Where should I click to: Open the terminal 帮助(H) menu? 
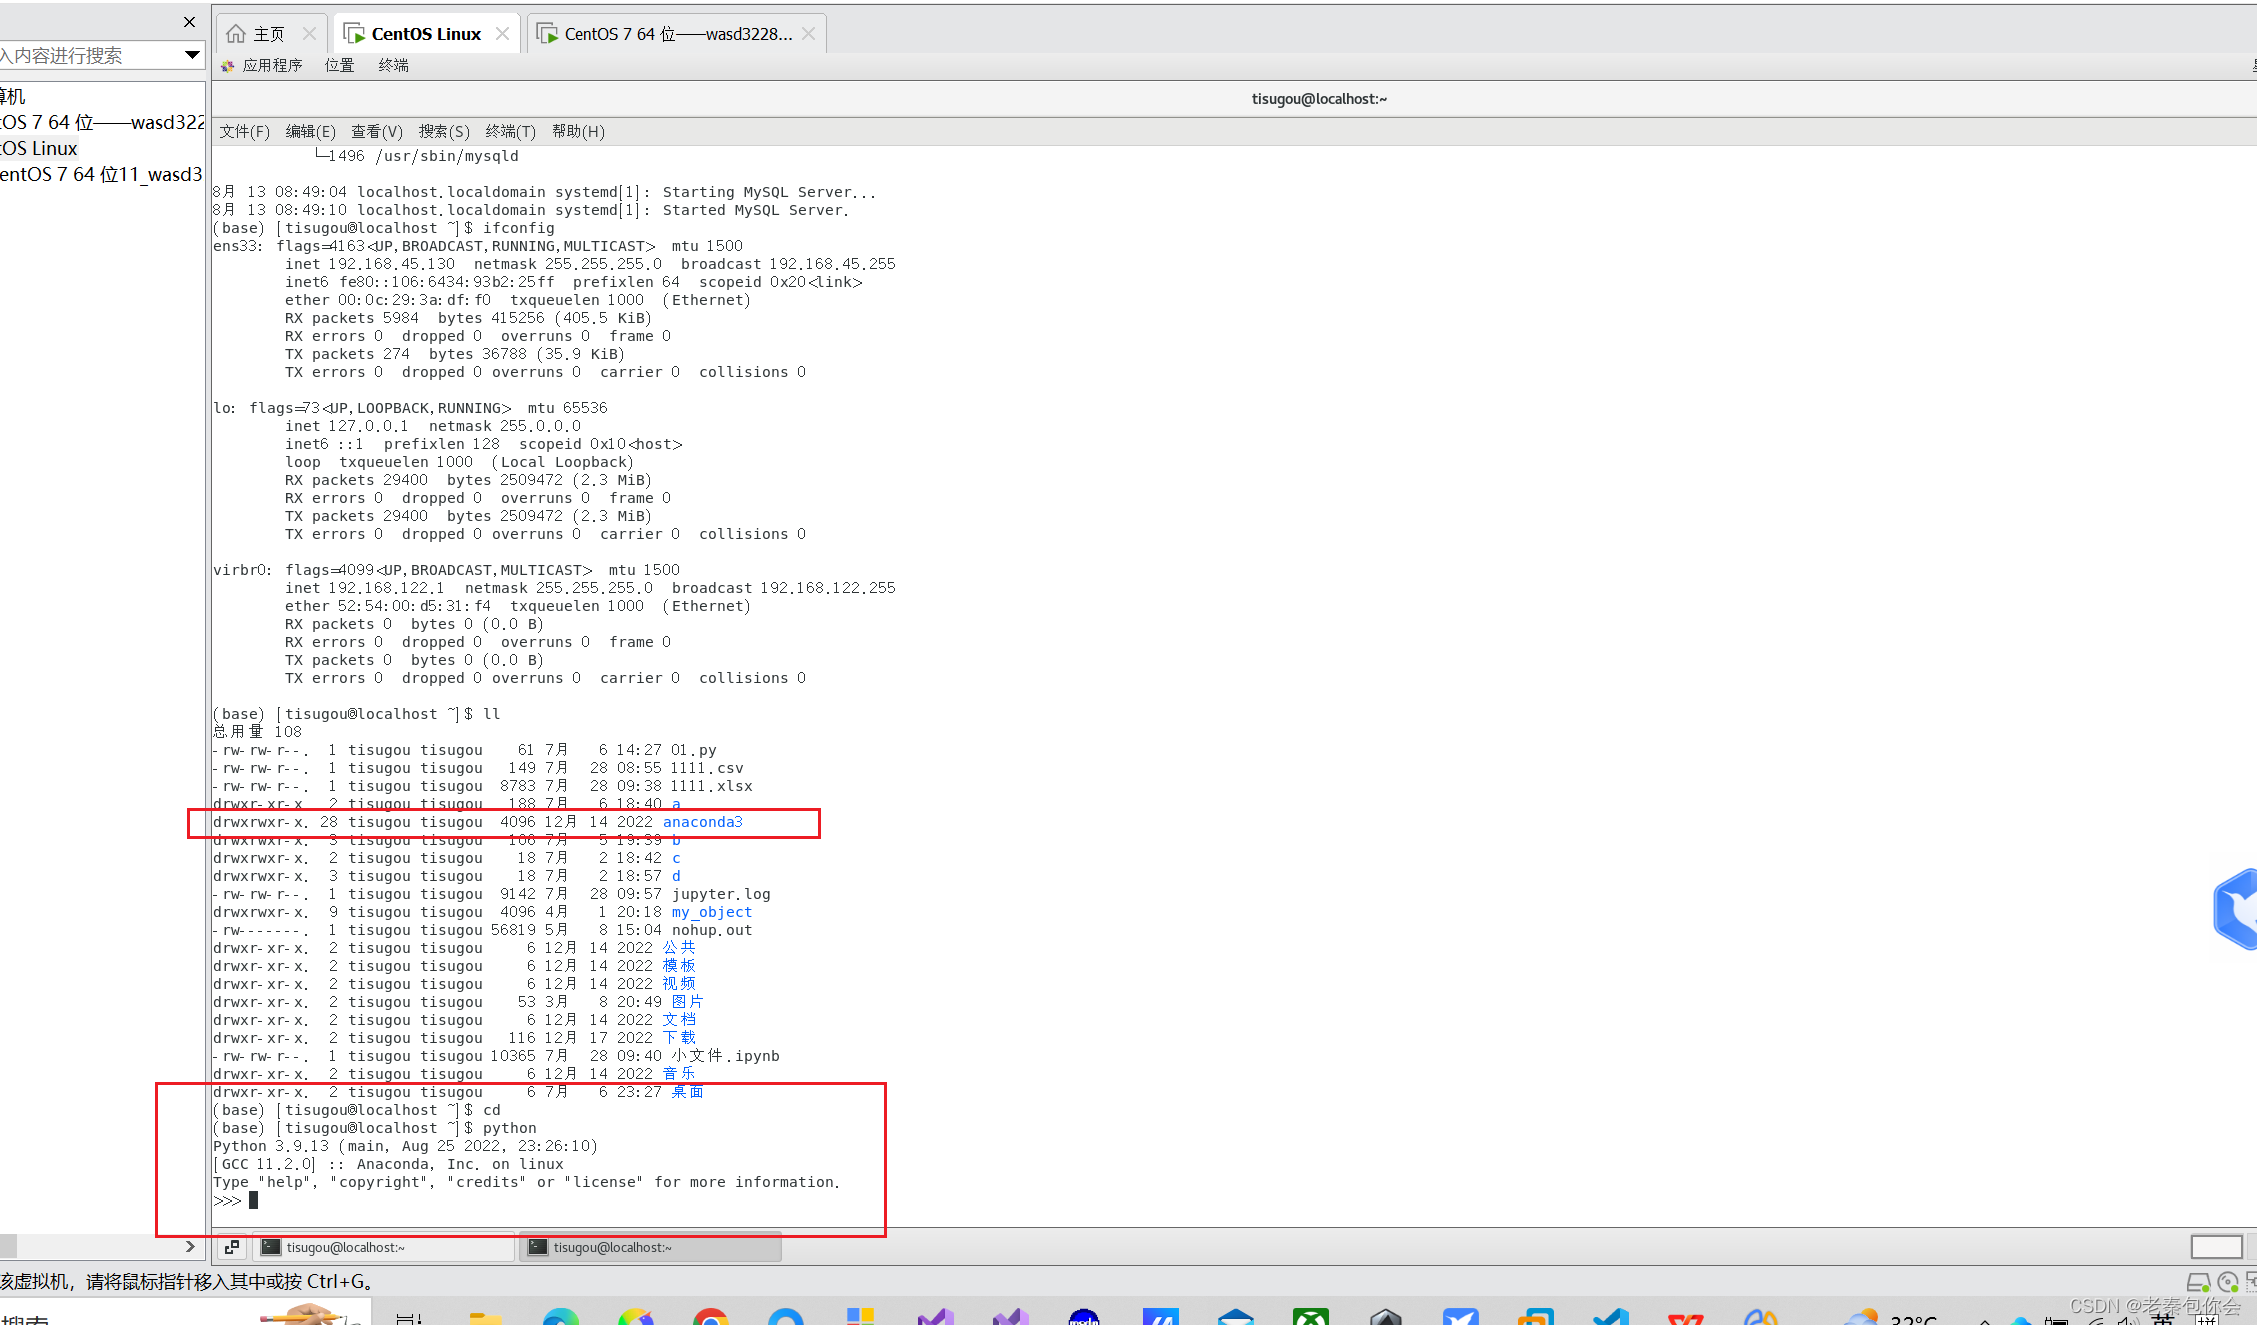[578, 131]
